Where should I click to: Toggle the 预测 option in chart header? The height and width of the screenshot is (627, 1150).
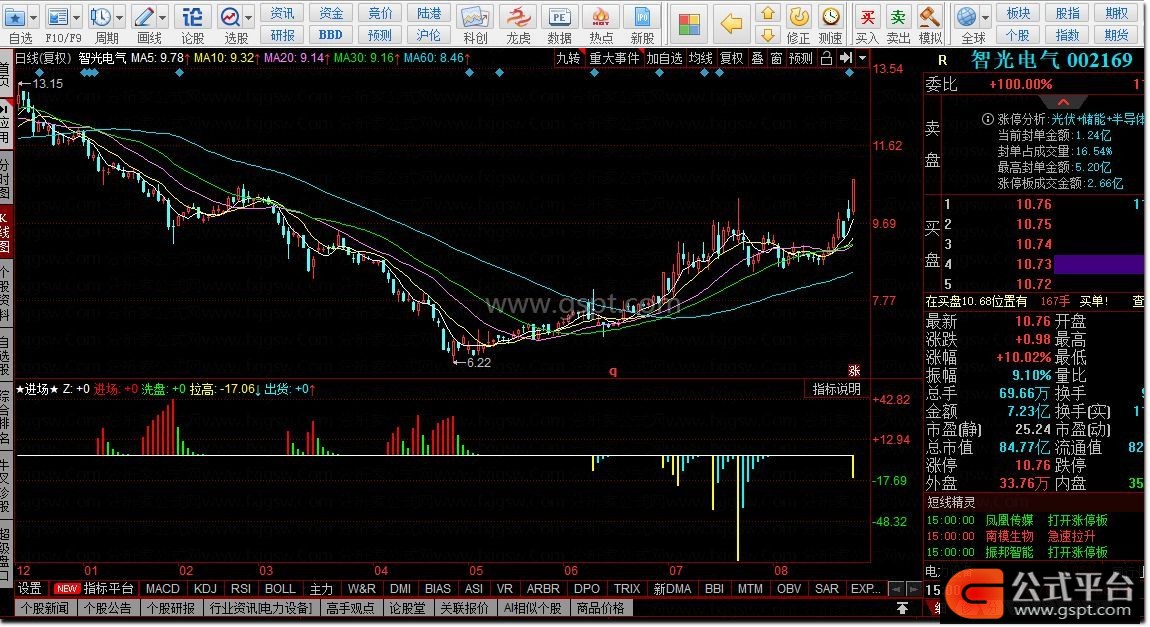[x=800, y=58]
